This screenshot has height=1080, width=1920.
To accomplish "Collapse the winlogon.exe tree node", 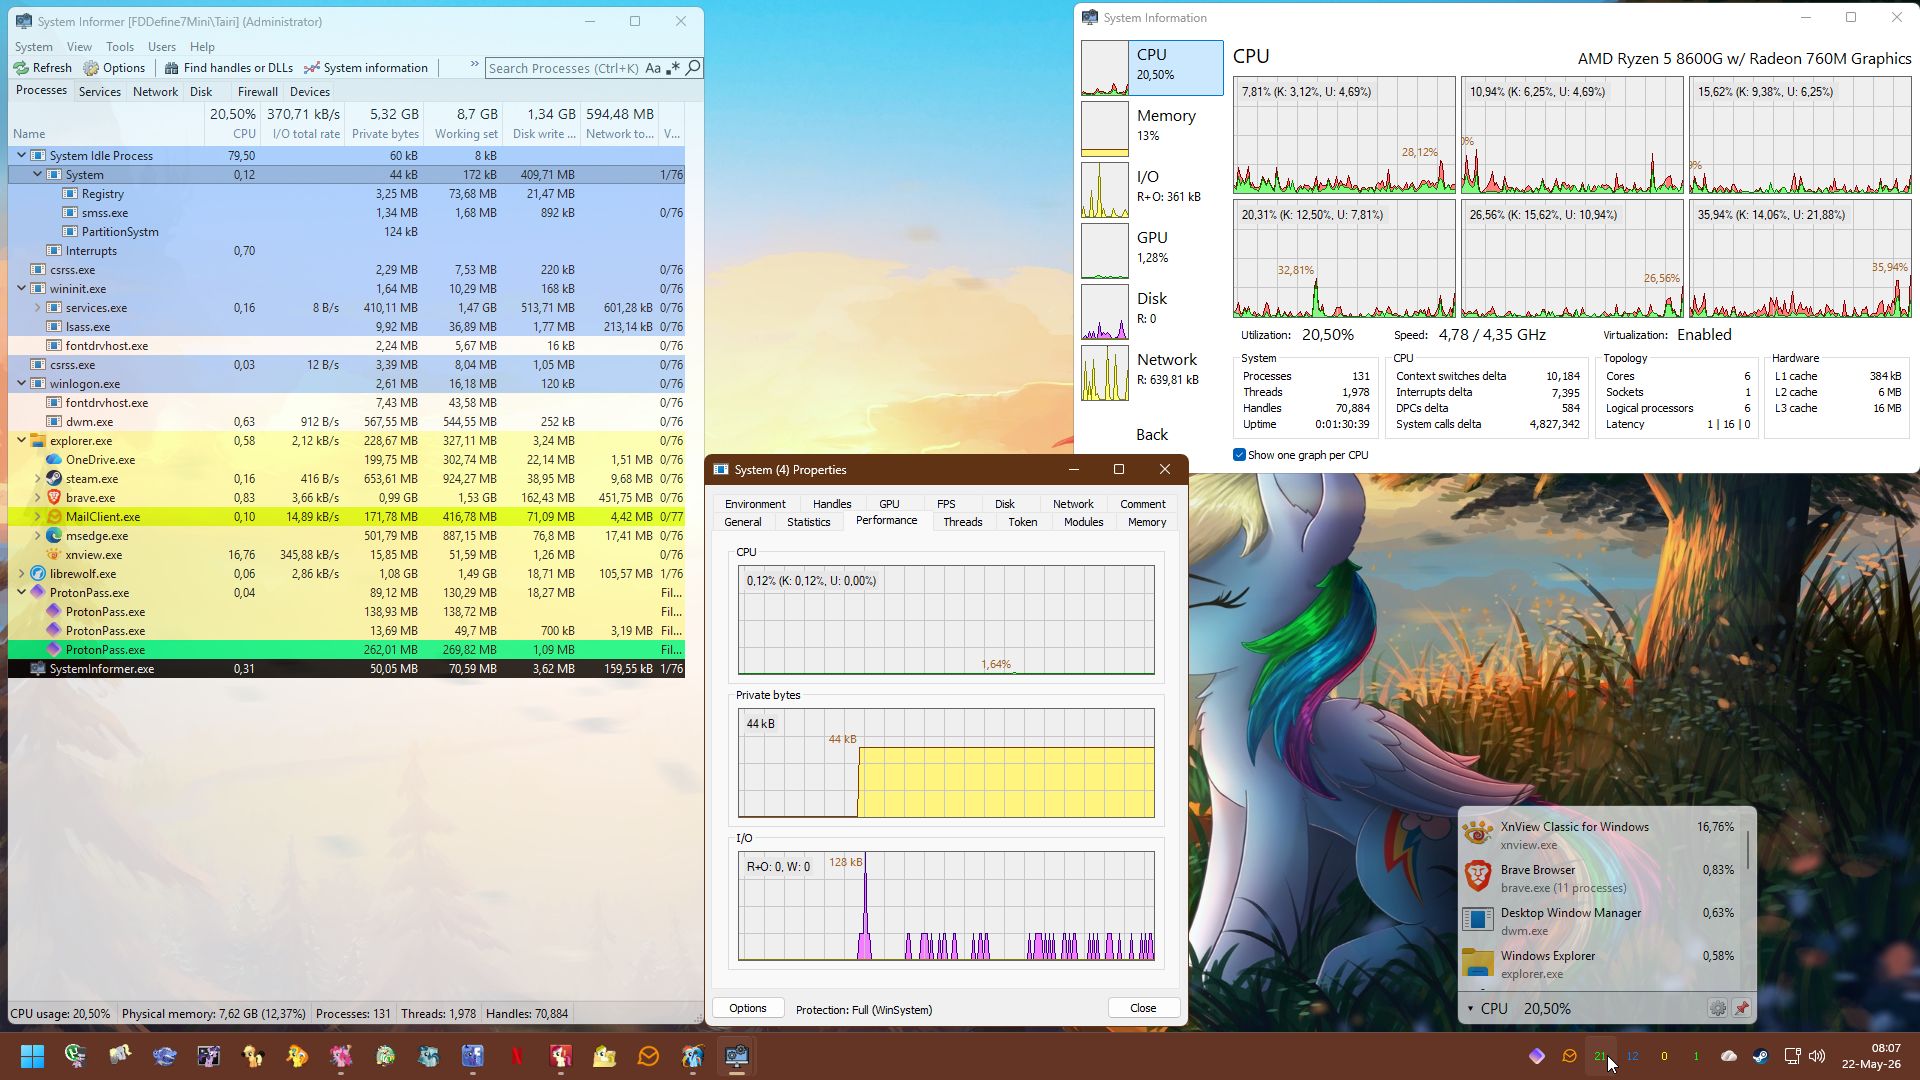I will coord(21,384).
